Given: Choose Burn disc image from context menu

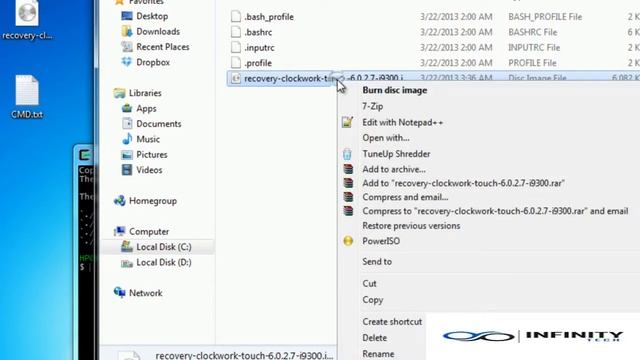Looking at the screenshot, I should click(x=394, y=90).
